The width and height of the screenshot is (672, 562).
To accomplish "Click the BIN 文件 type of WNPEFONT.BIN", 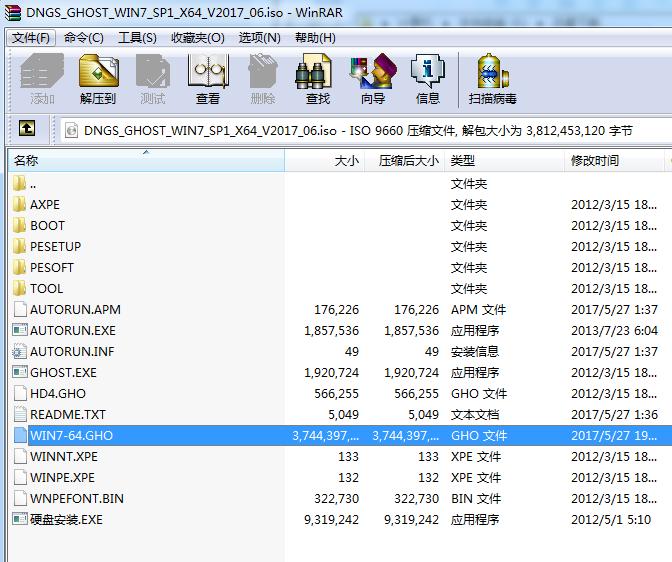I will coord(476,499).
